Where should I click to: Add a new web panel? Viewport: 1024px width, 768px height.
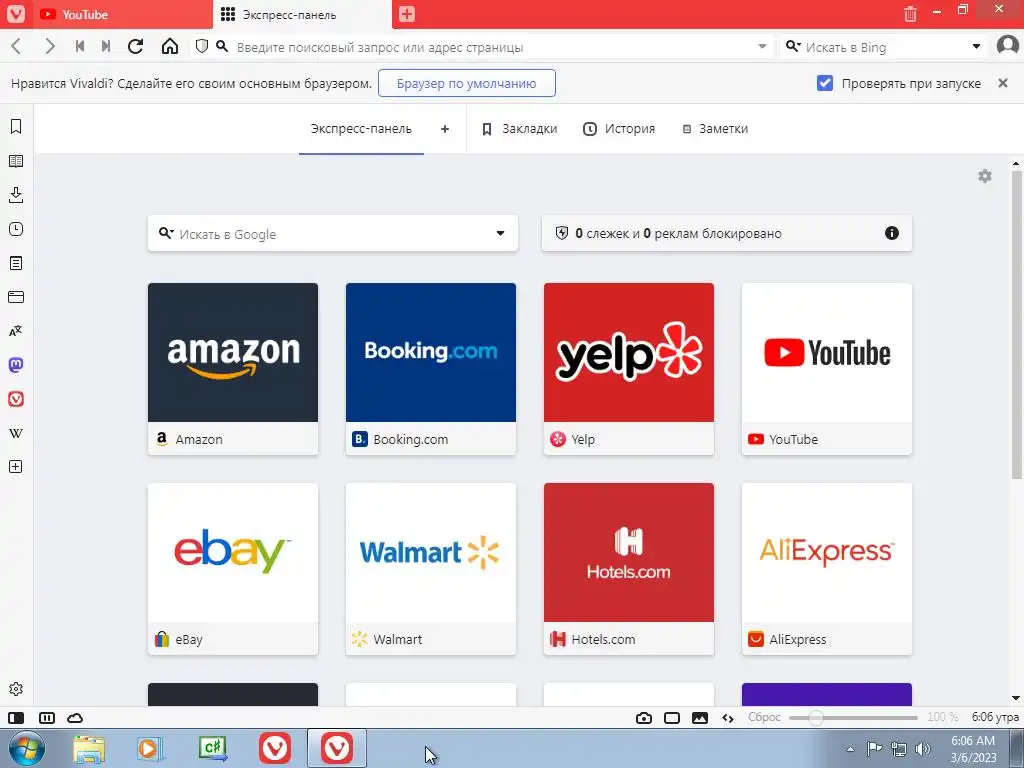tap(16, 466)
